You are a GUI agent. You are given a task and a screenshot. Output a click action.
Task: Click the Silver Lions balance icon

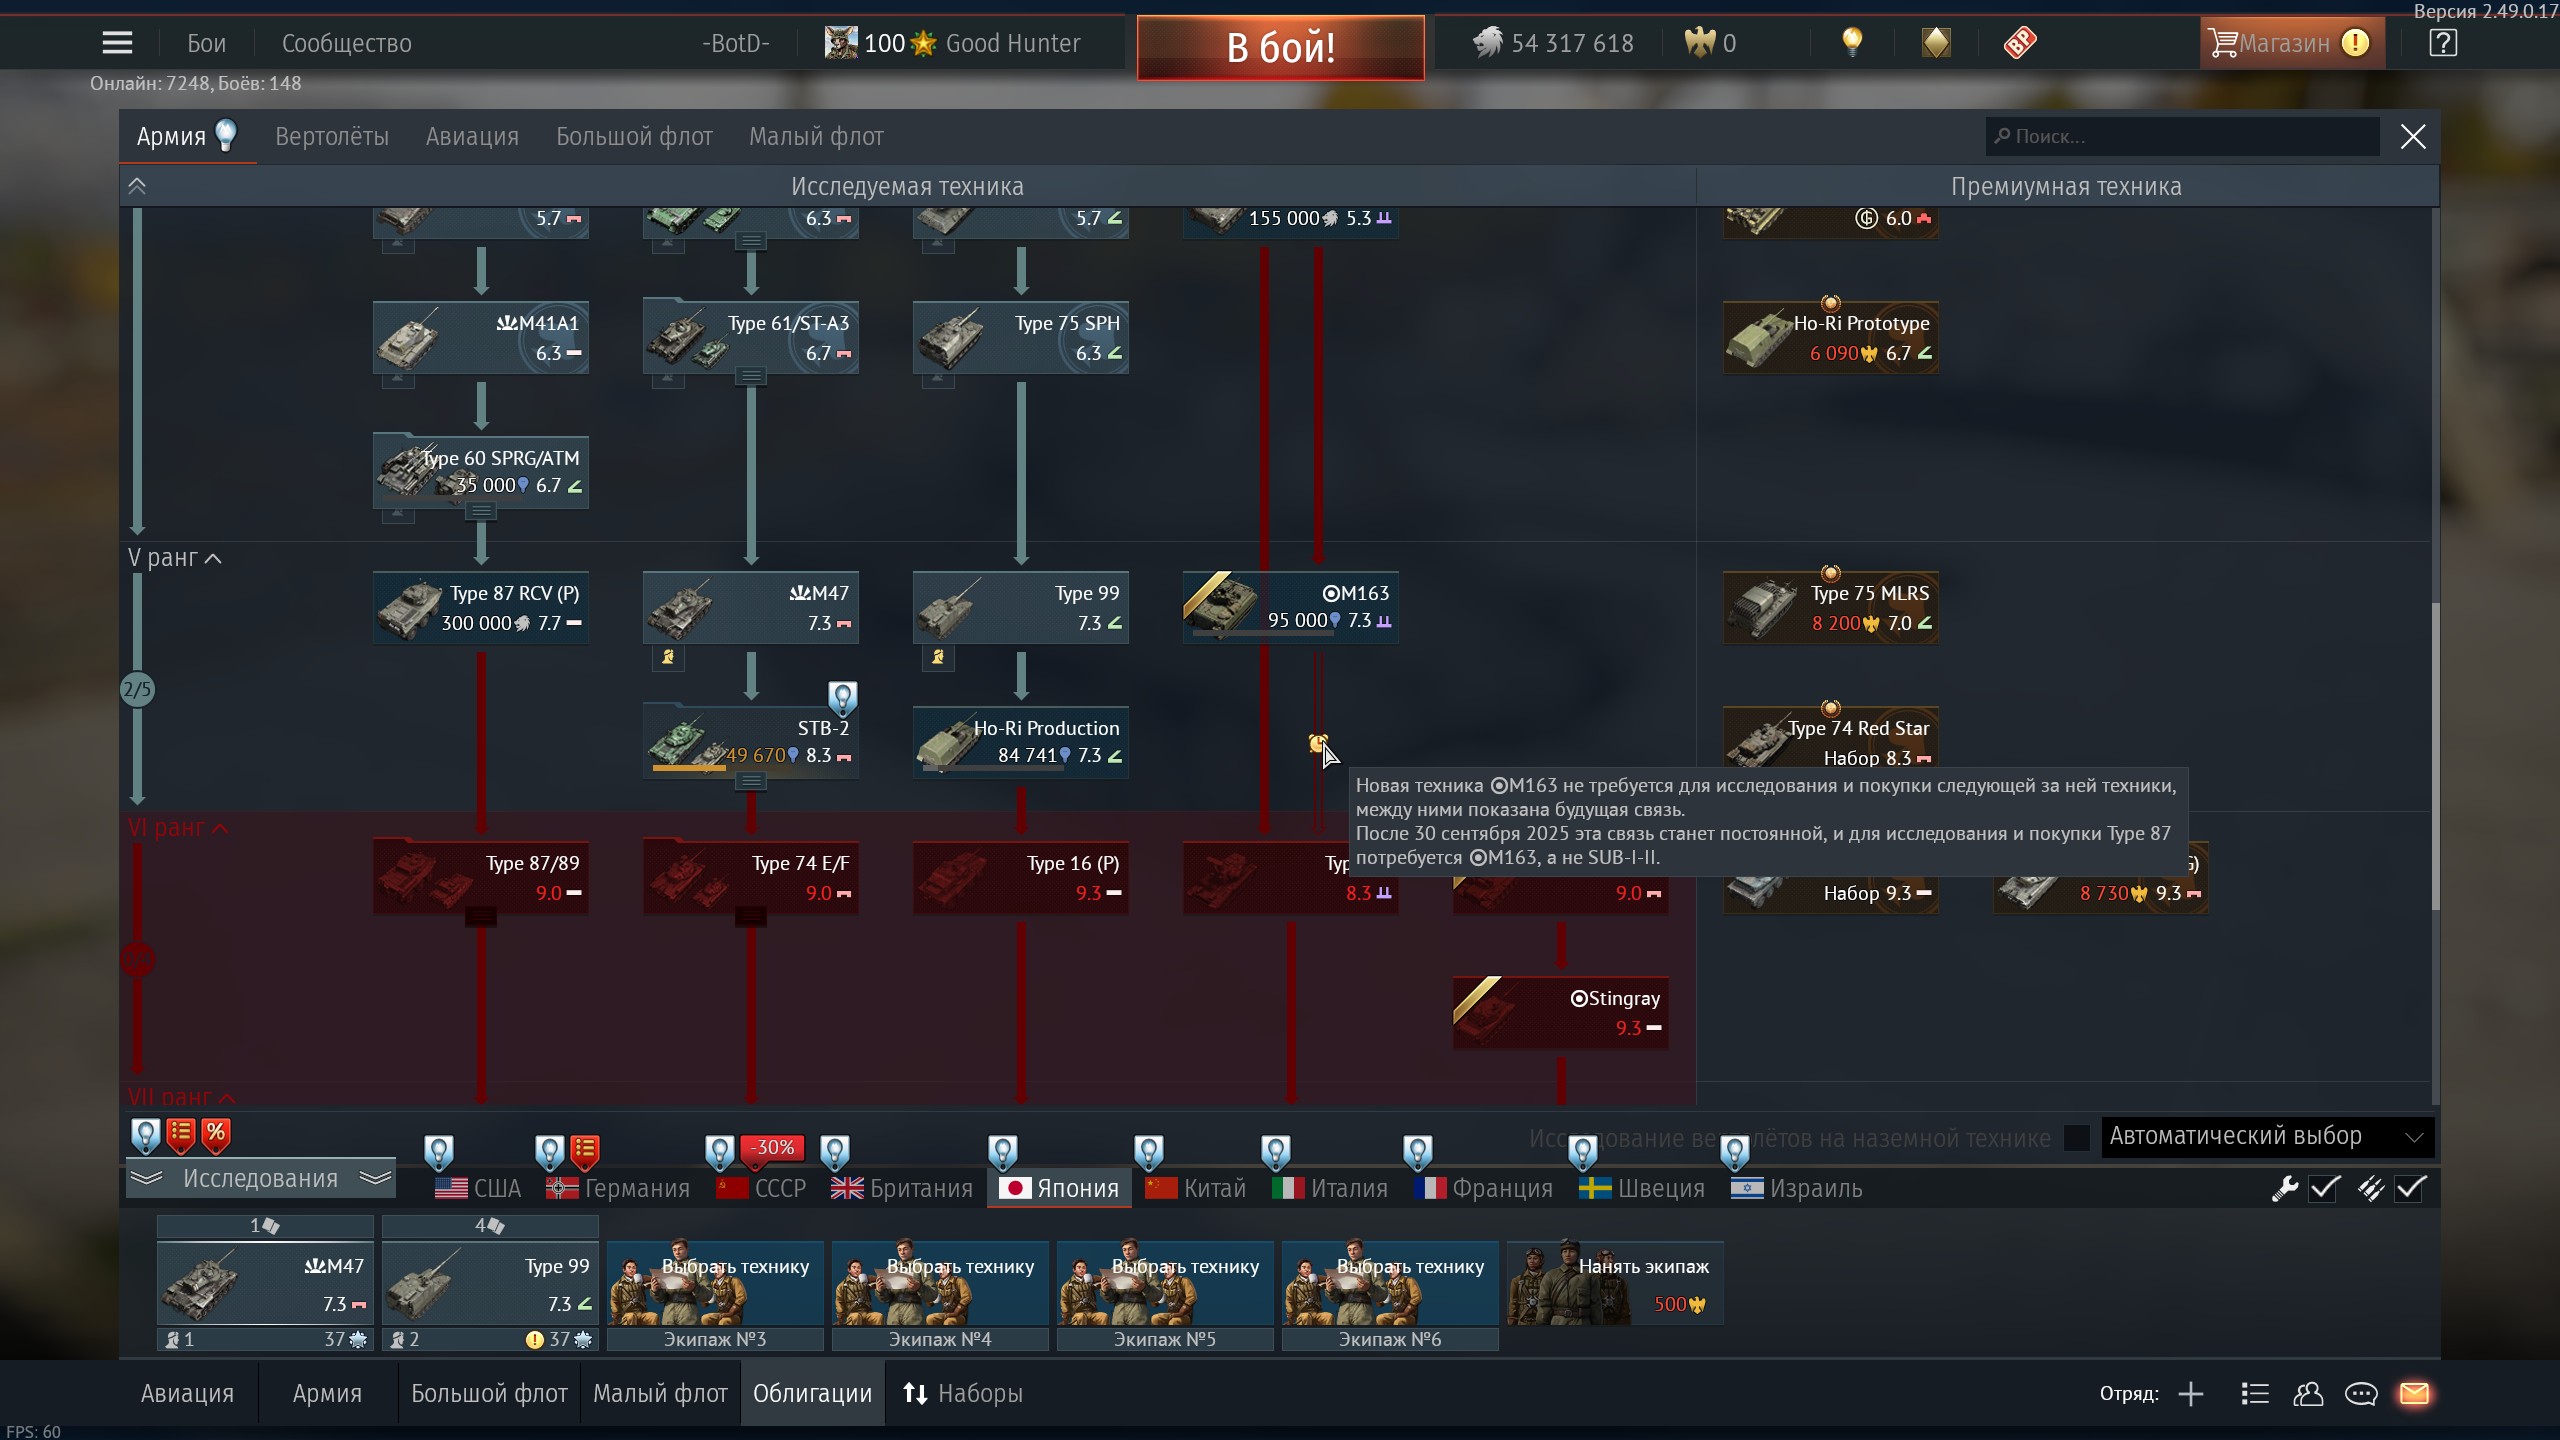click(1488, 43)
